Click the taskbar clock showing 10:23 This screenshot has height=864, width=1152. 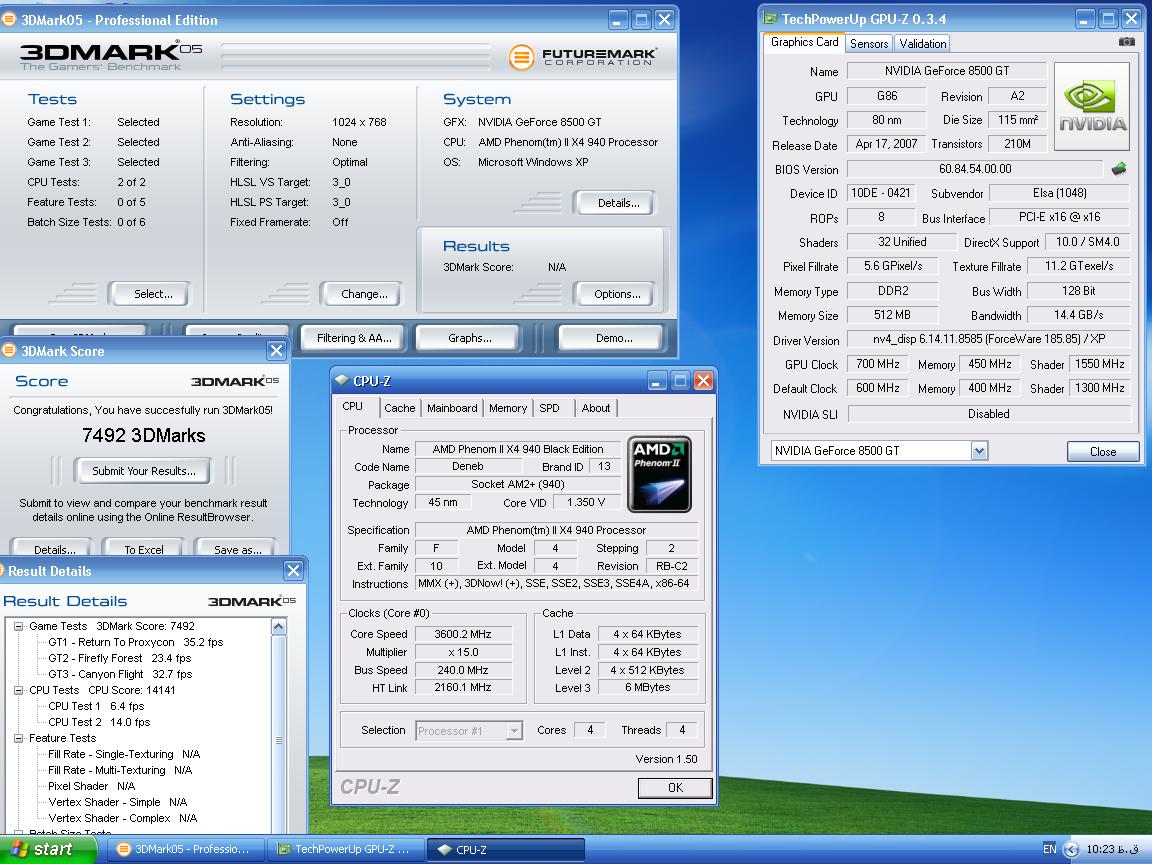tap(1112, 849)
